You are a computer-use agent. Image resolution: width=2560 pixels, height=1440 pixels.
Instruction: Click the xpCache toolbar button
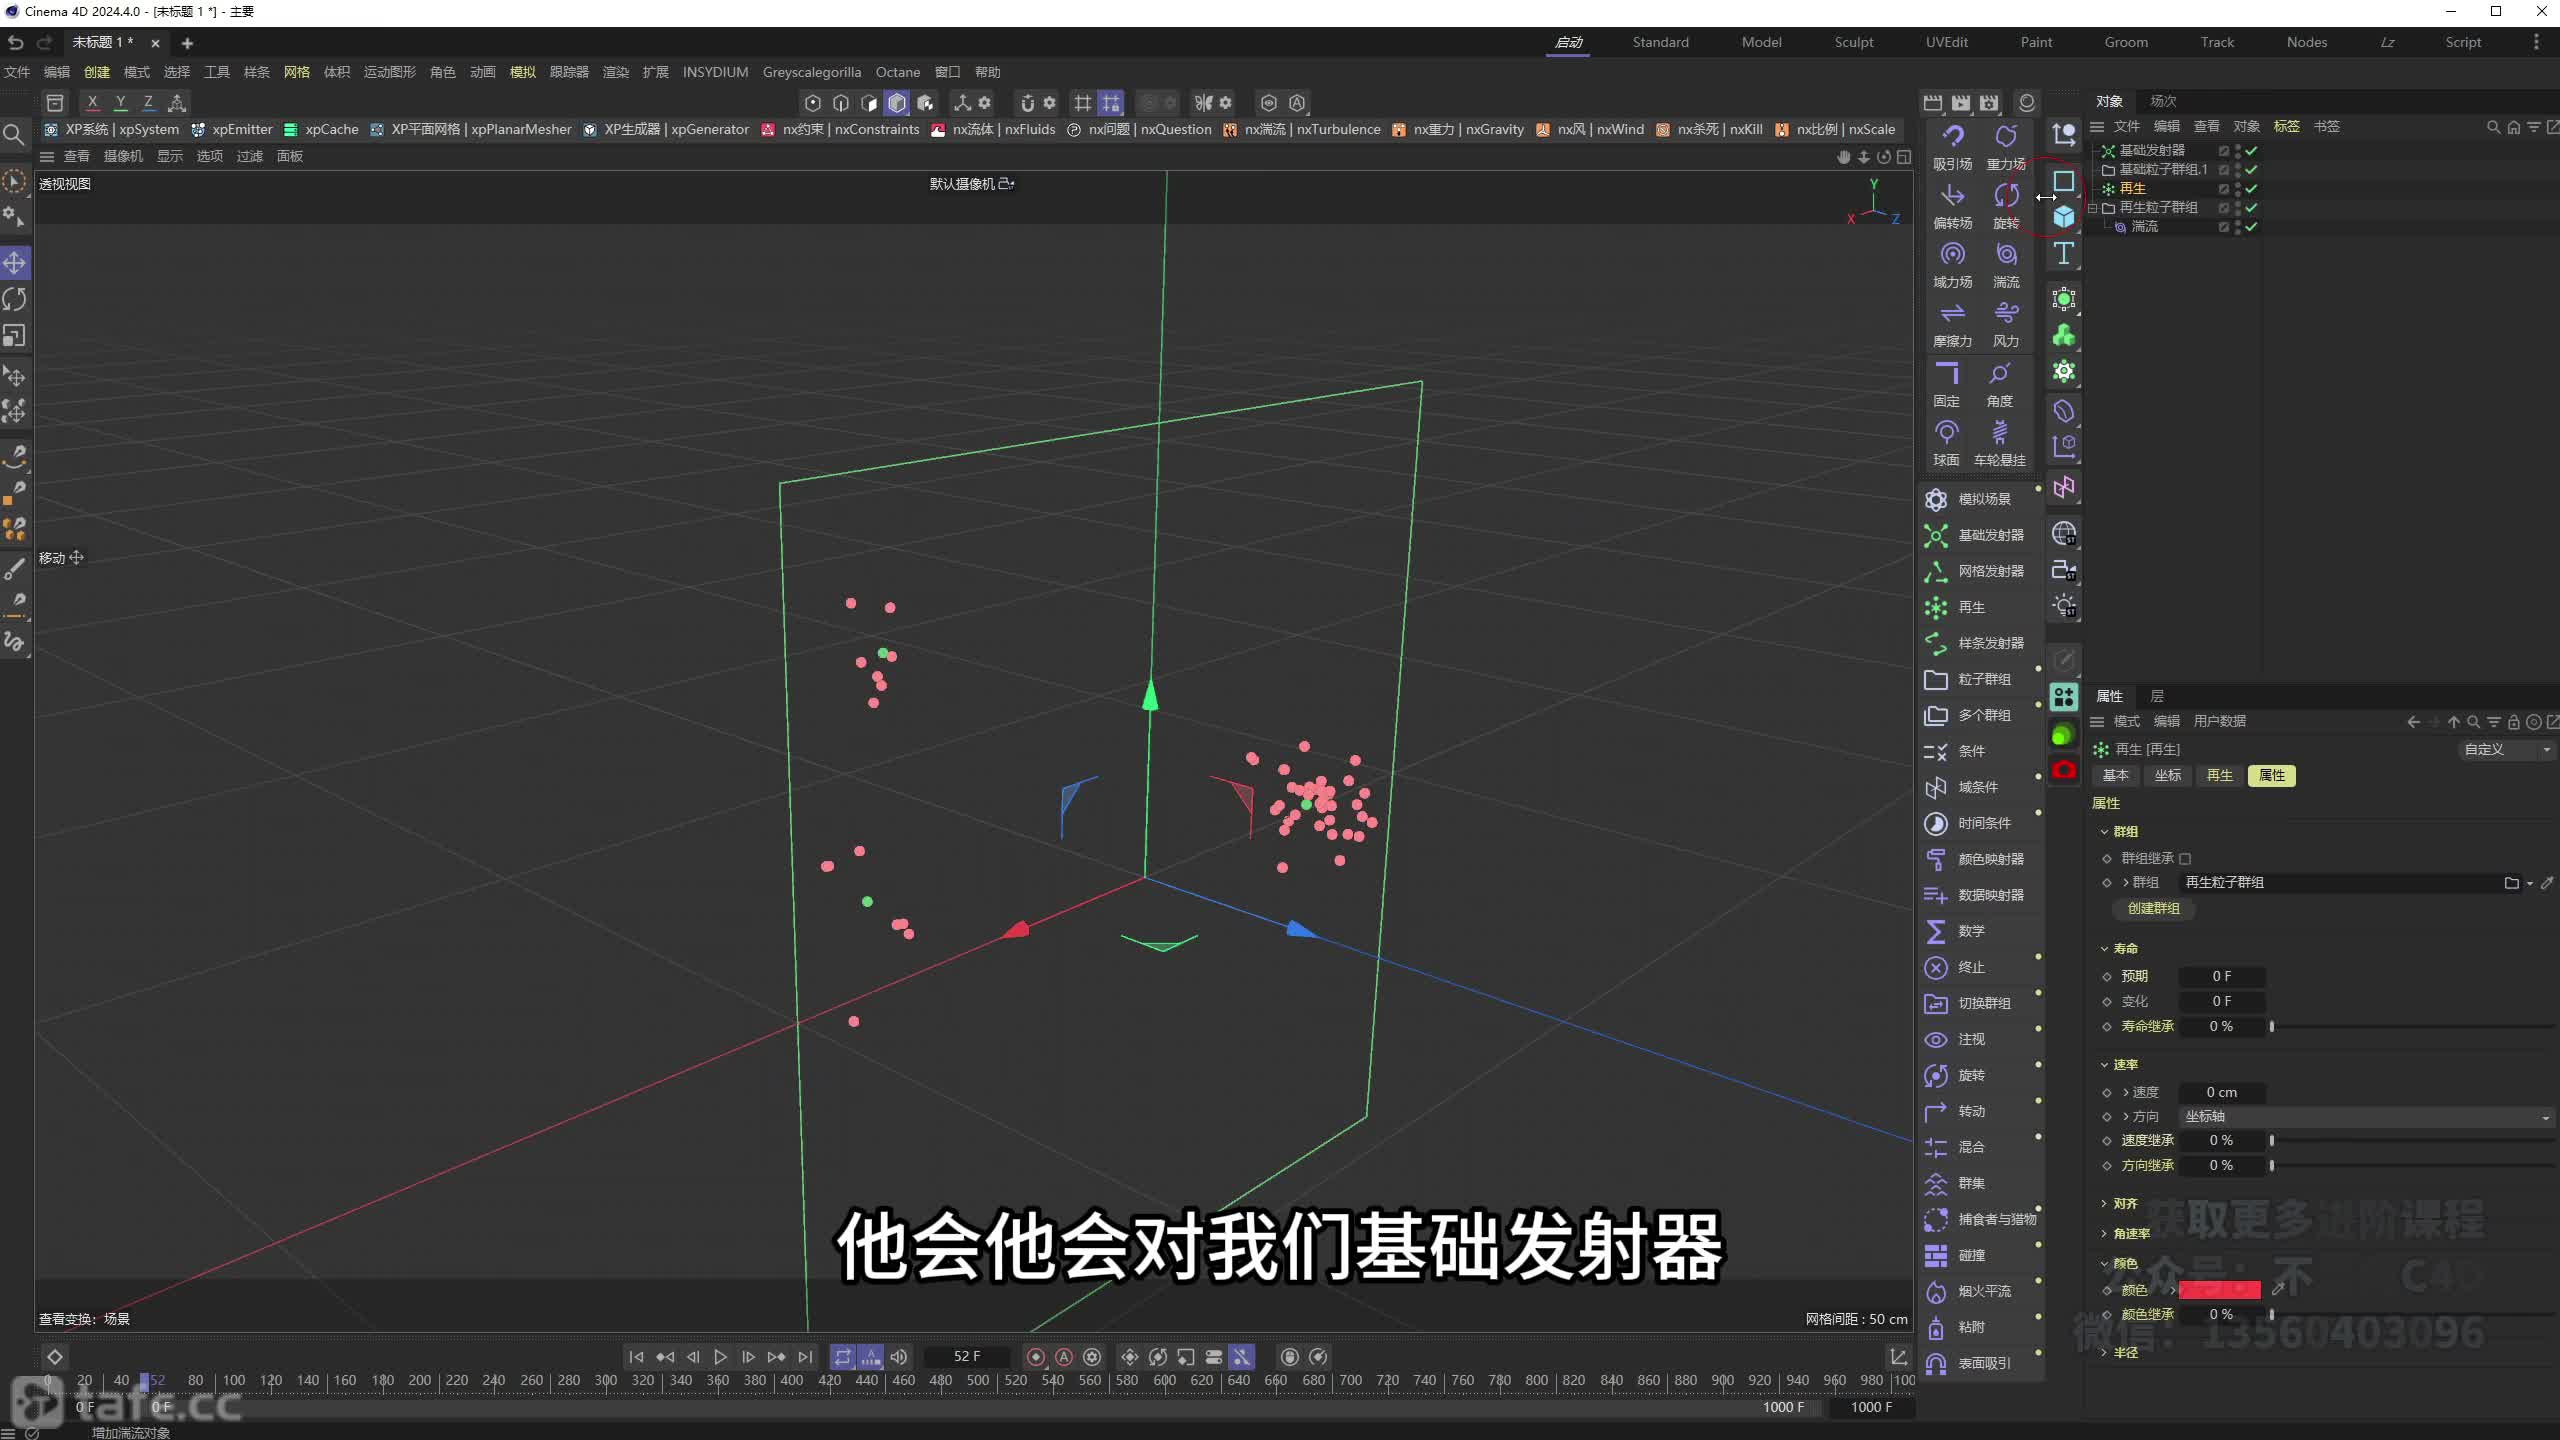[321, 130]
